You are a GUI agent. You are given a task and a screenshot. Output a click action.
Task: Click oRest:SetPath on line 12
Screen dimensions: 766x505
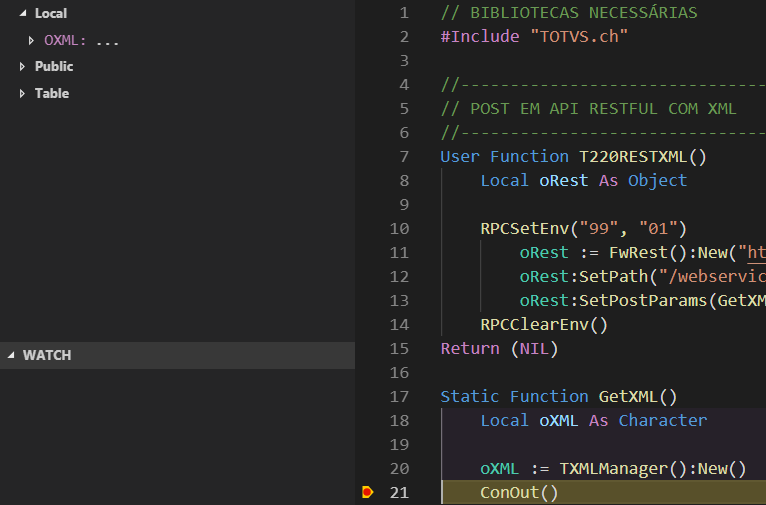583,277
